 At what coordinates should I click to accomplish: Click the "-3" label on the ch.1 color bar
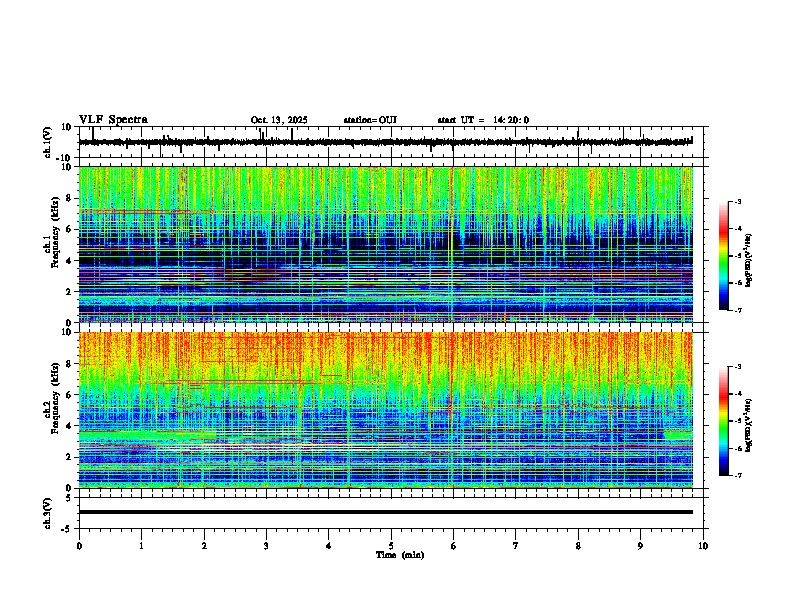pos(738,202)
